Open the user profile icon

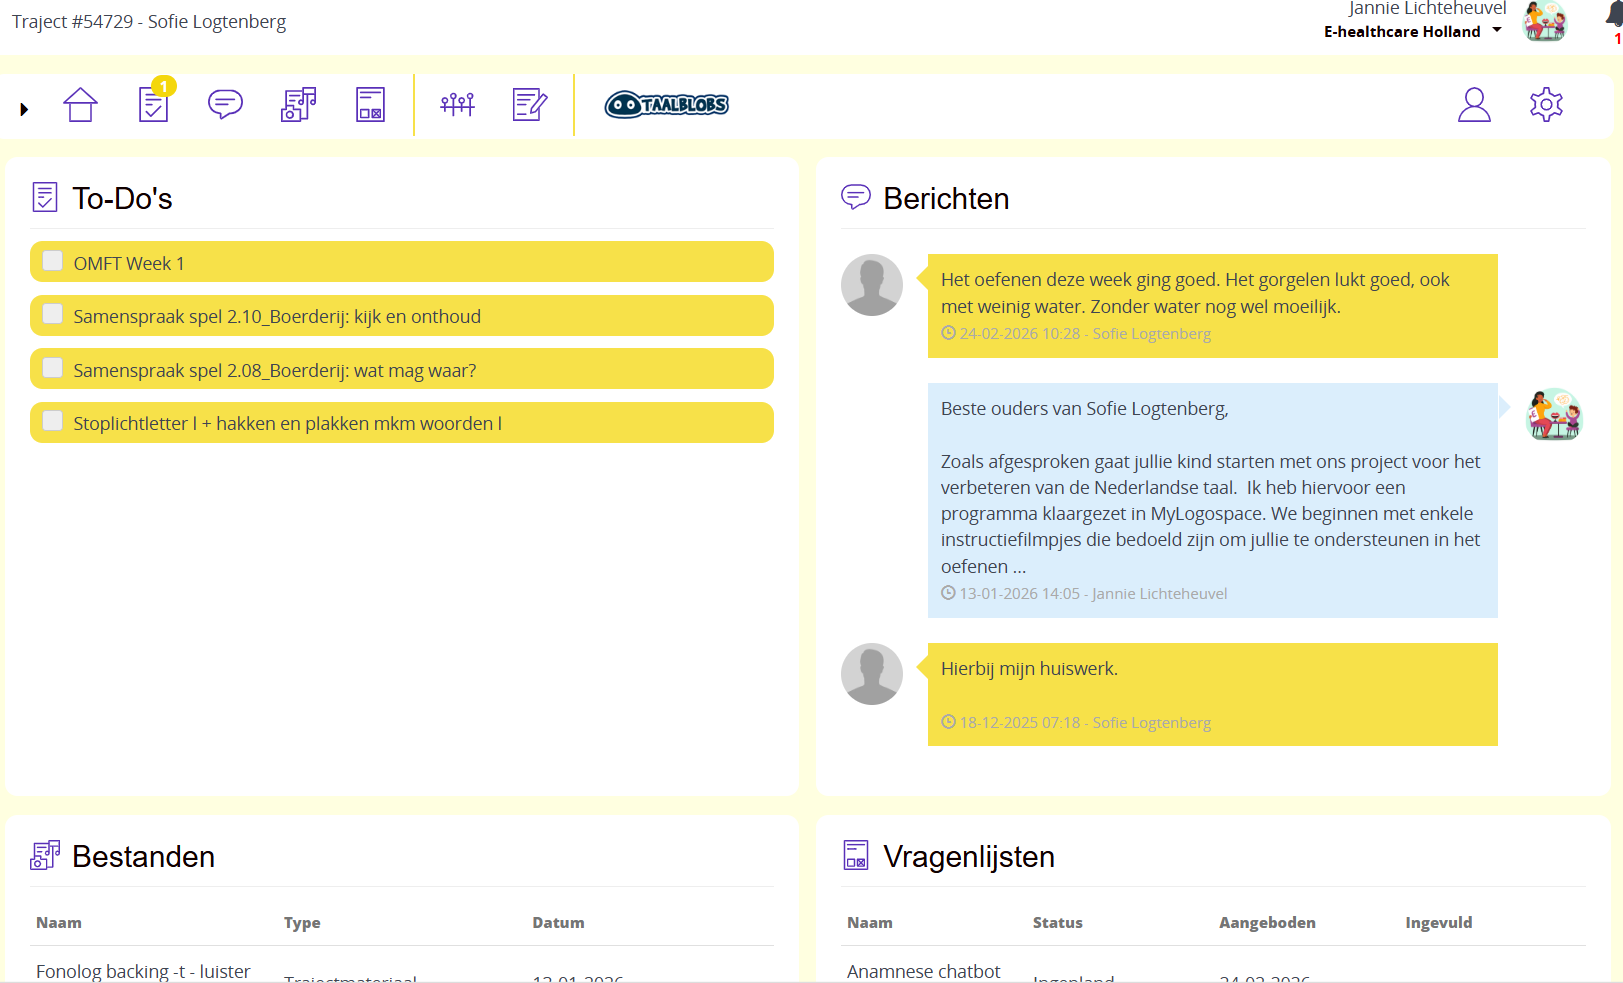1473,104
